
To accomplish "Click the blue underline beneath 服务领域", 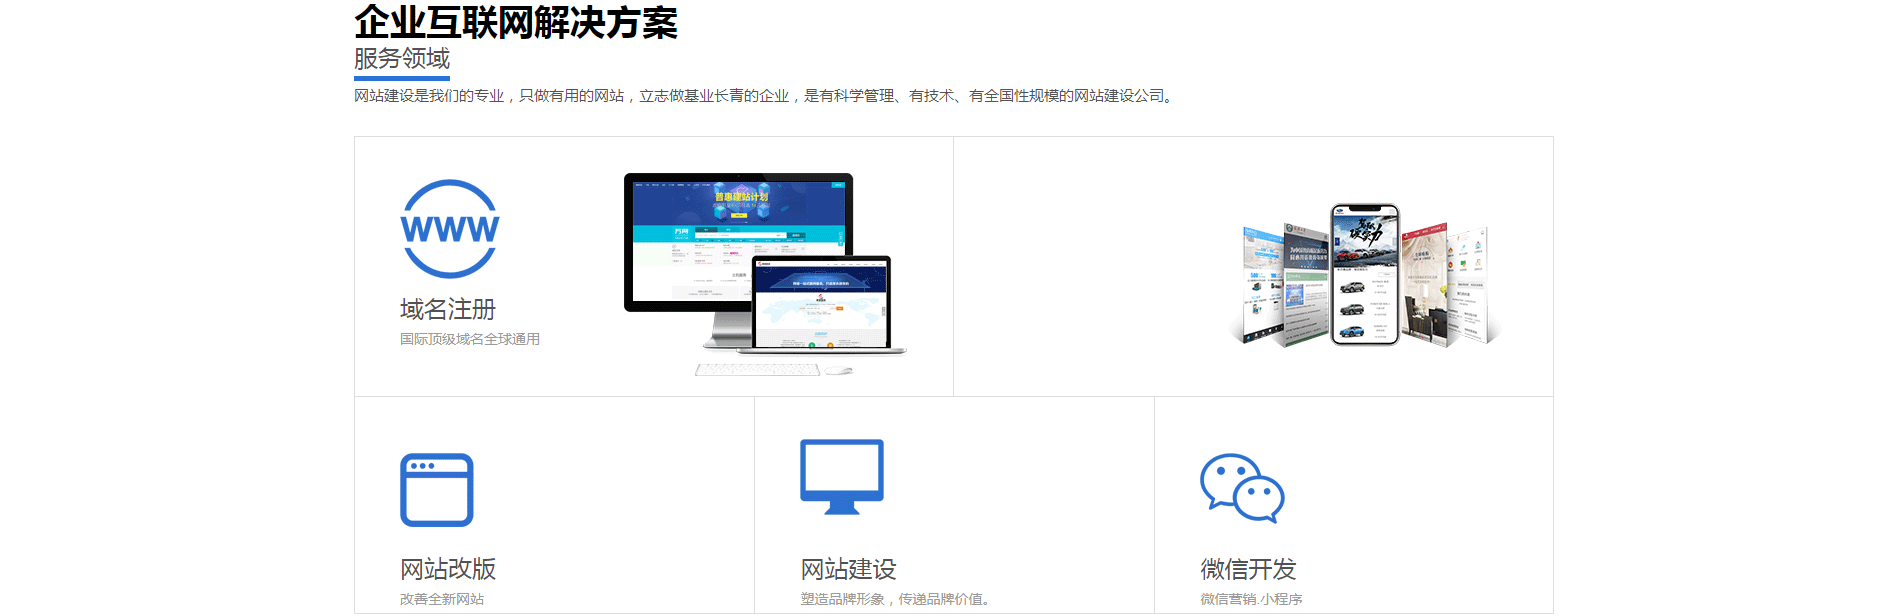I will 402,78.
